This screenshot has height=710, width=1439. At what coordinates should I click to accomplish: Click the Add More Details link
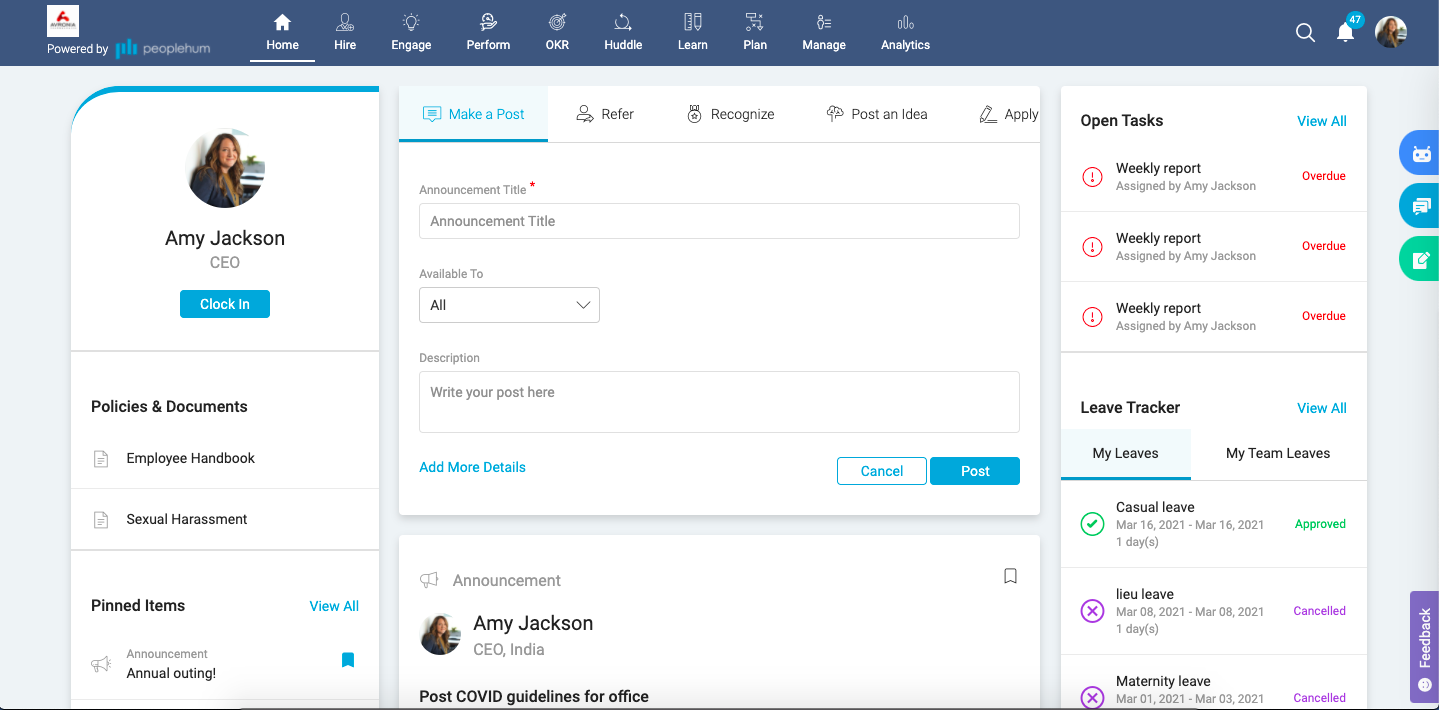pyautogui.click(x=472, y=467)
